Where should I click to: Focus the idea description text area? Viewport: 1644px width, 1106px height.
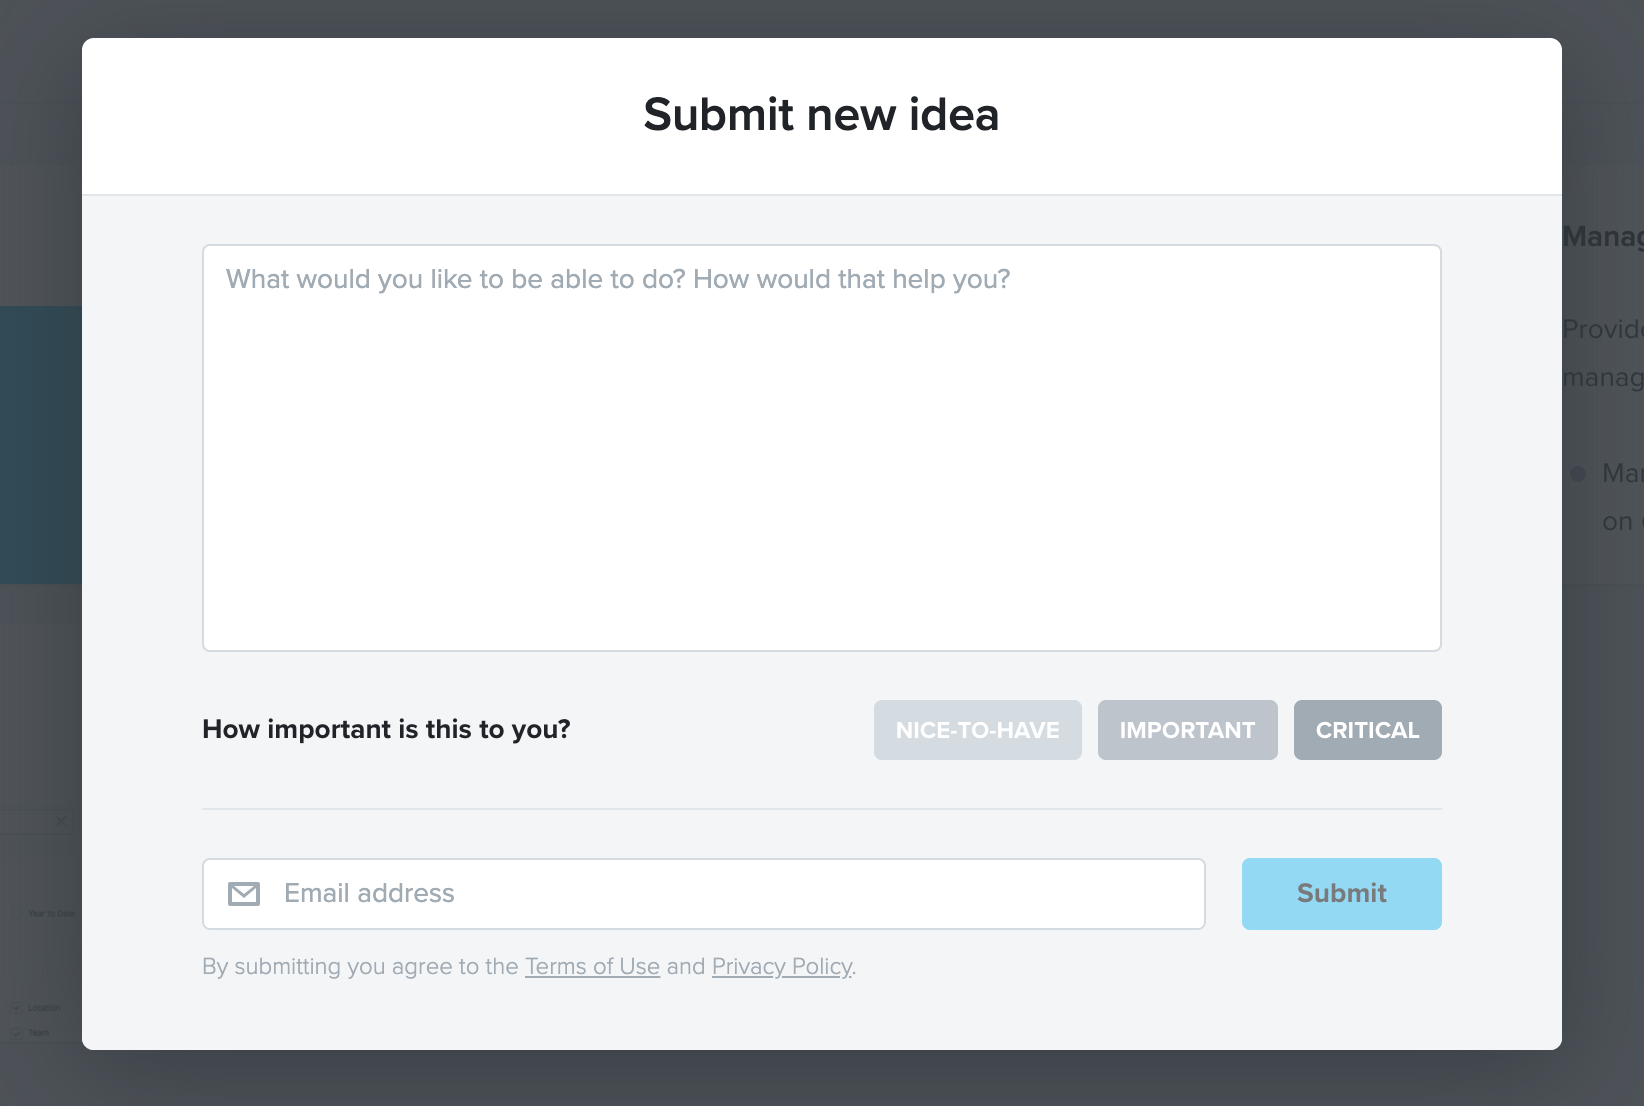coord(821,448)
